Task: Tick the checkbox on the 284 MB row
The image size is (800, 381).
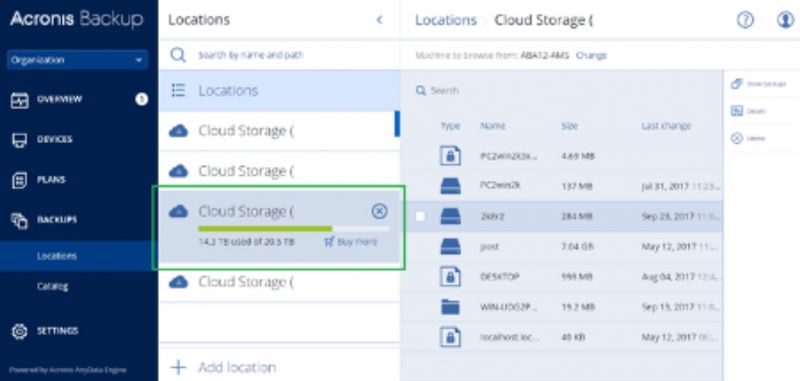Action: click(420, 216)
